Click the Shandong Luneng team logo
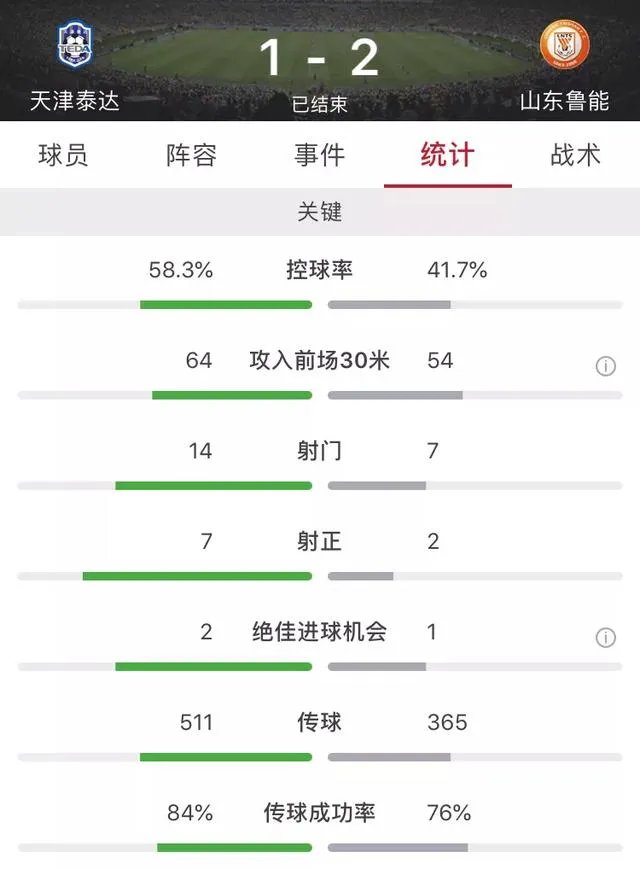The width and height of the screenshot is (640, 869). (x=566, y=44)
